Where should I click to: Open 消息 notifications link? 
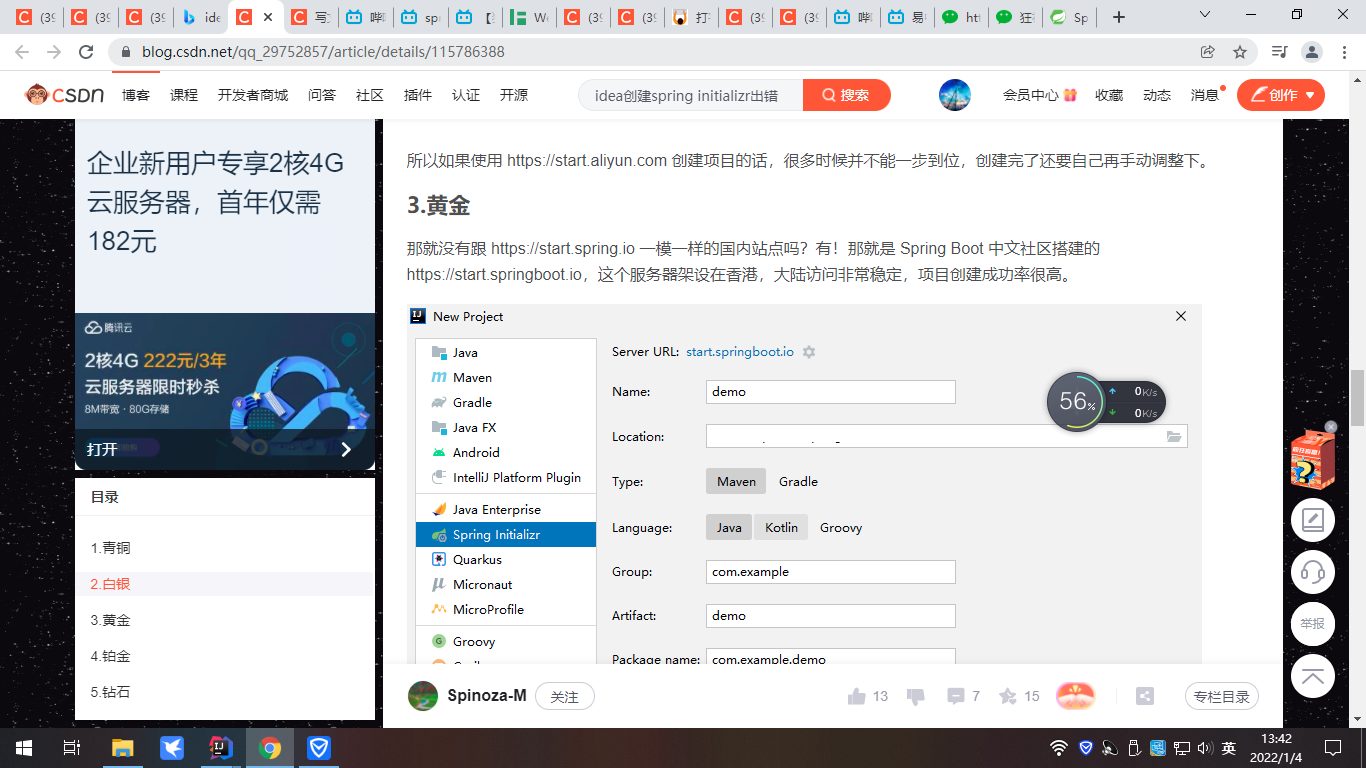click(1205, 95)
